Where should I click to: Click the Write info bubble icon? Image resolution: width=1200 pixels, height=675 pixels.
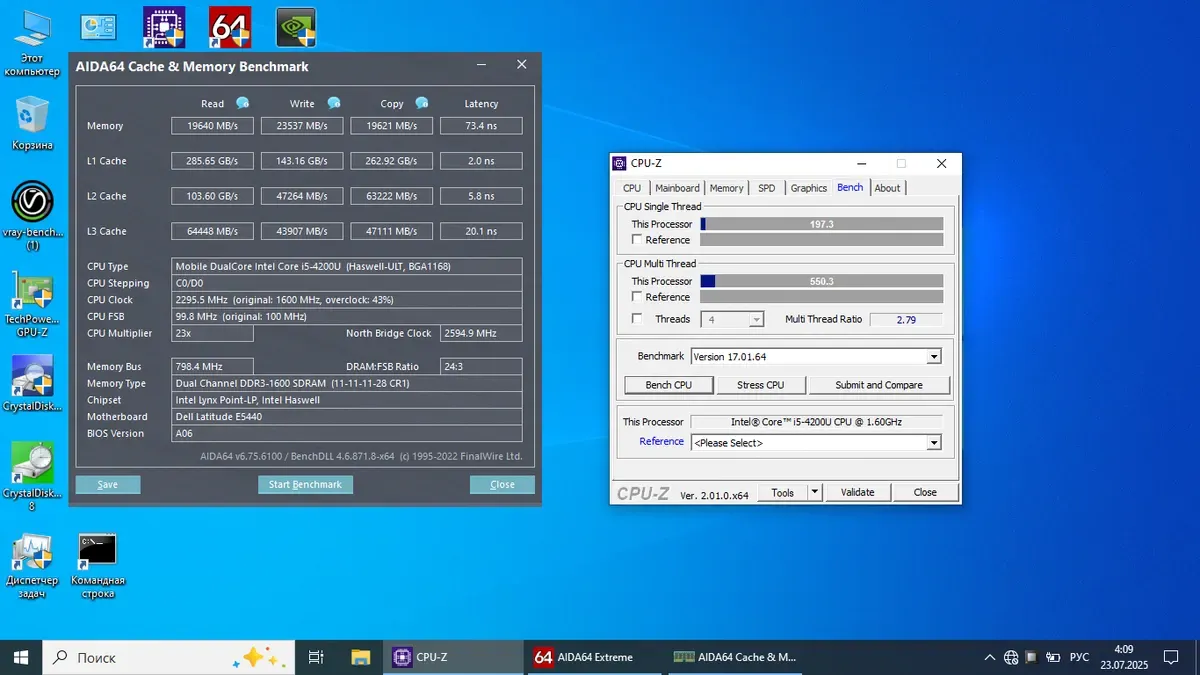[334, 103]
